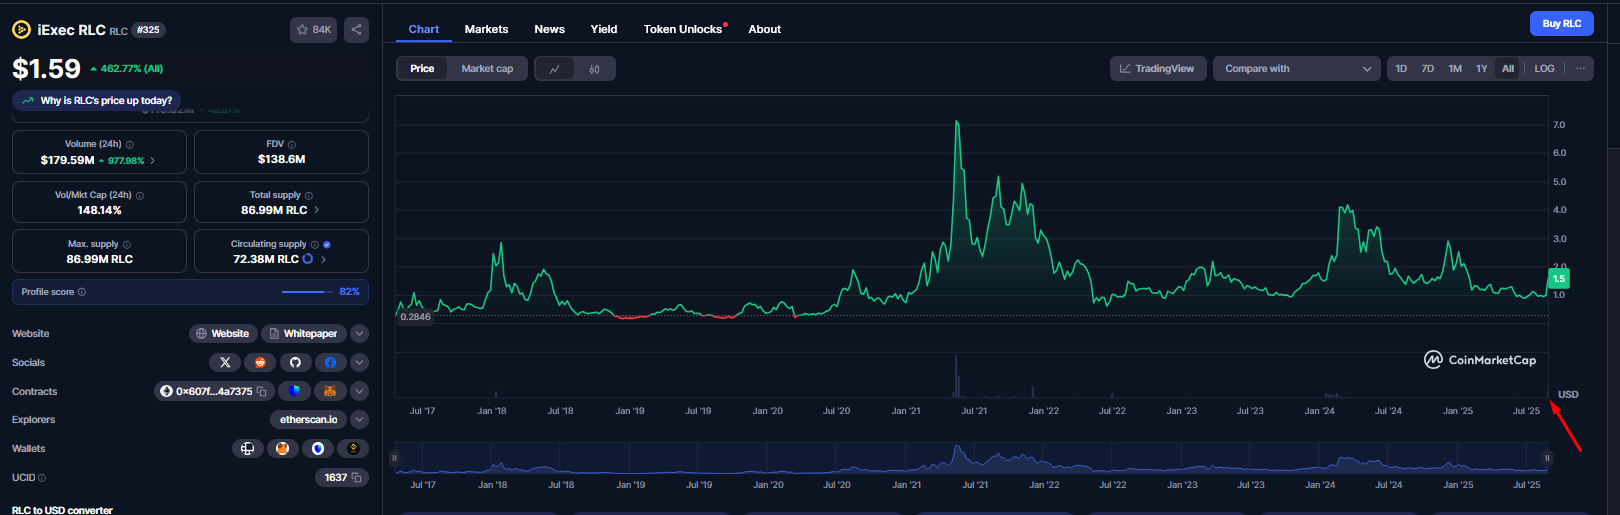Open the Trust Wallet shield in Wallets row
Viewport: 1620px width, 515px height.
point(318,448)
